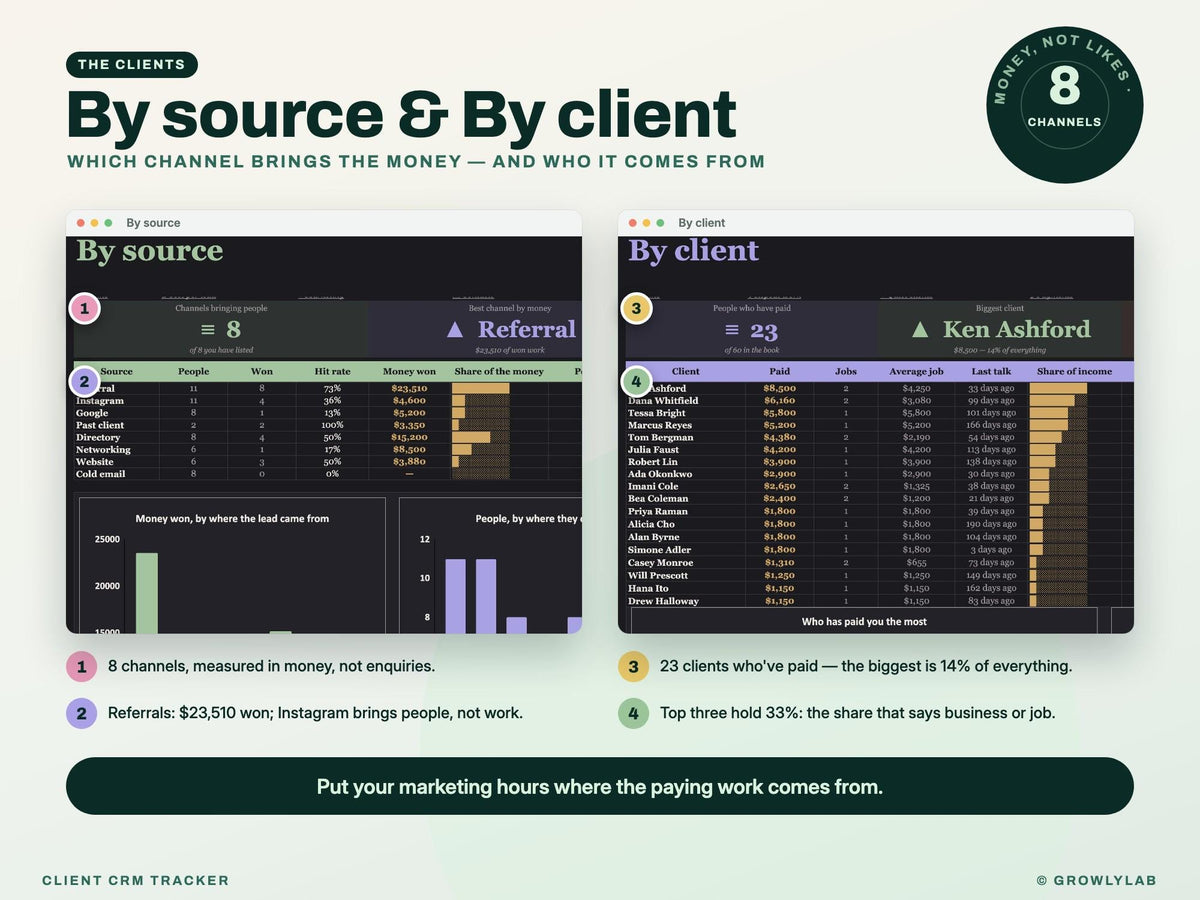Click the 100% hit rate cell
Viewport: 1200px width, 900px height.
(x=332, y=425)
